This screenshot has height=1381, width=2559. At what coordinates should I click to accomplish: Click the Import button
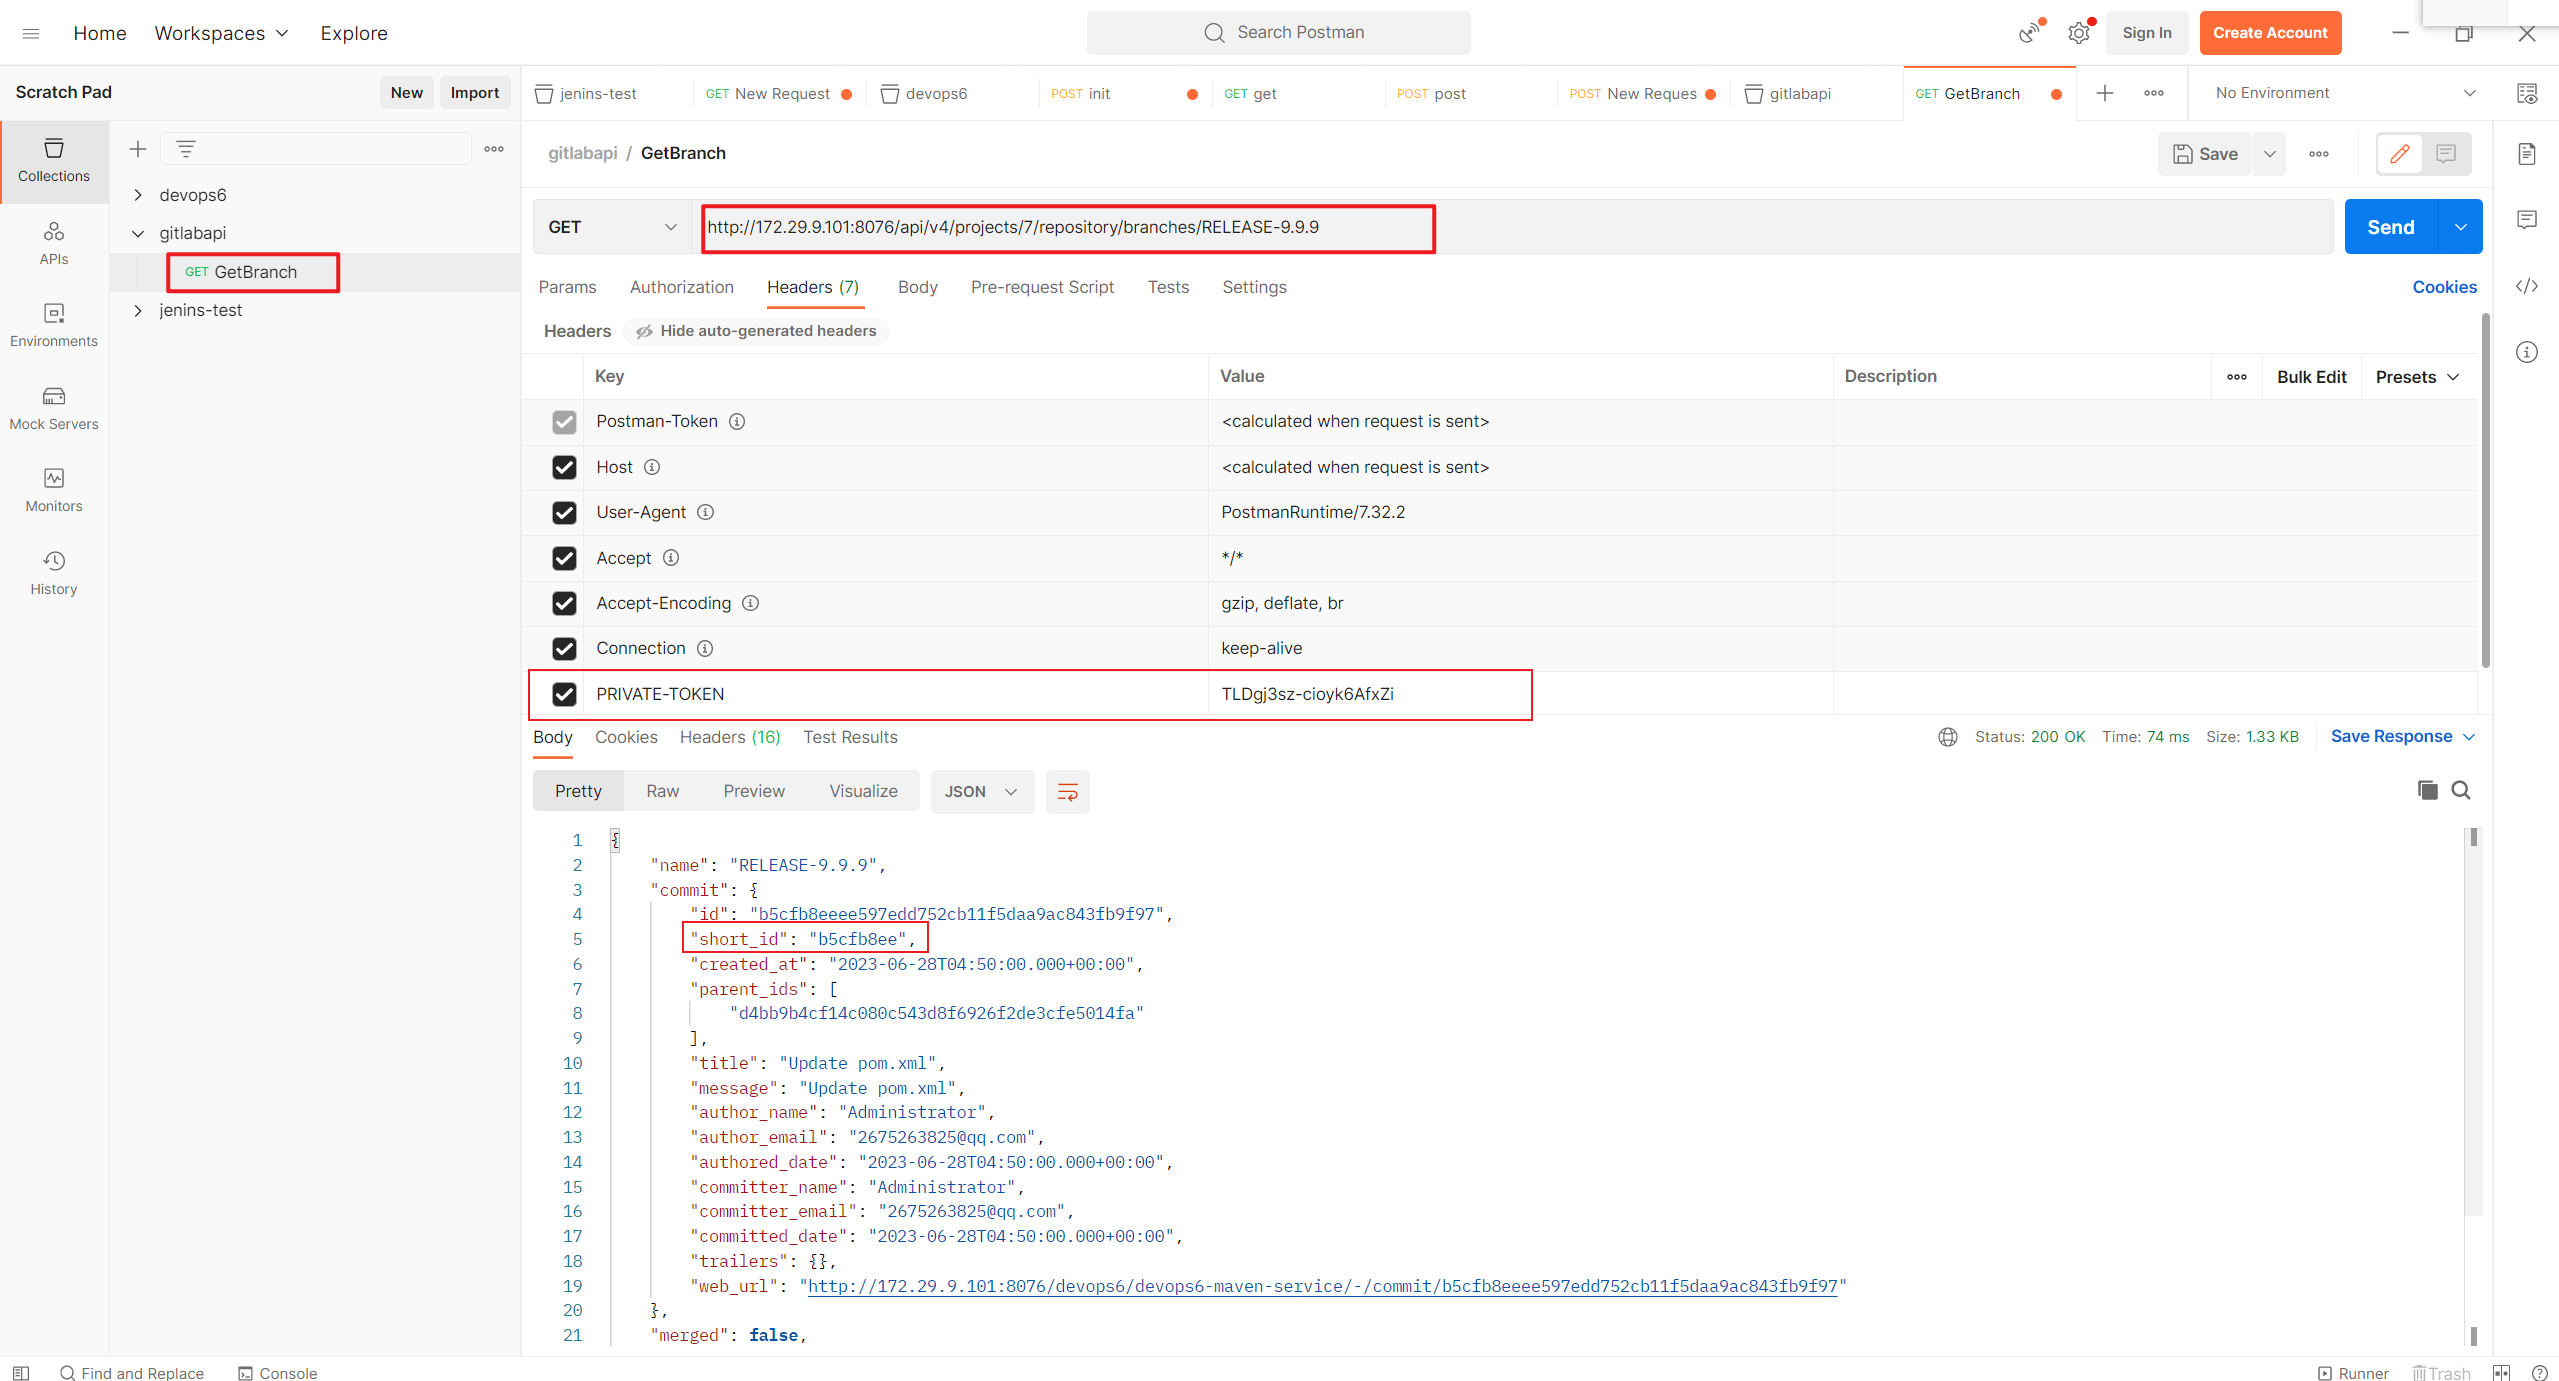click(x=474, y=92)
